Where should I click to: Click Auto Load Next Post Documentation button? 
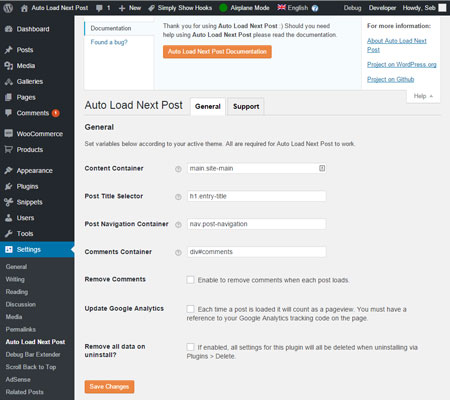click(x=217, y=52)
